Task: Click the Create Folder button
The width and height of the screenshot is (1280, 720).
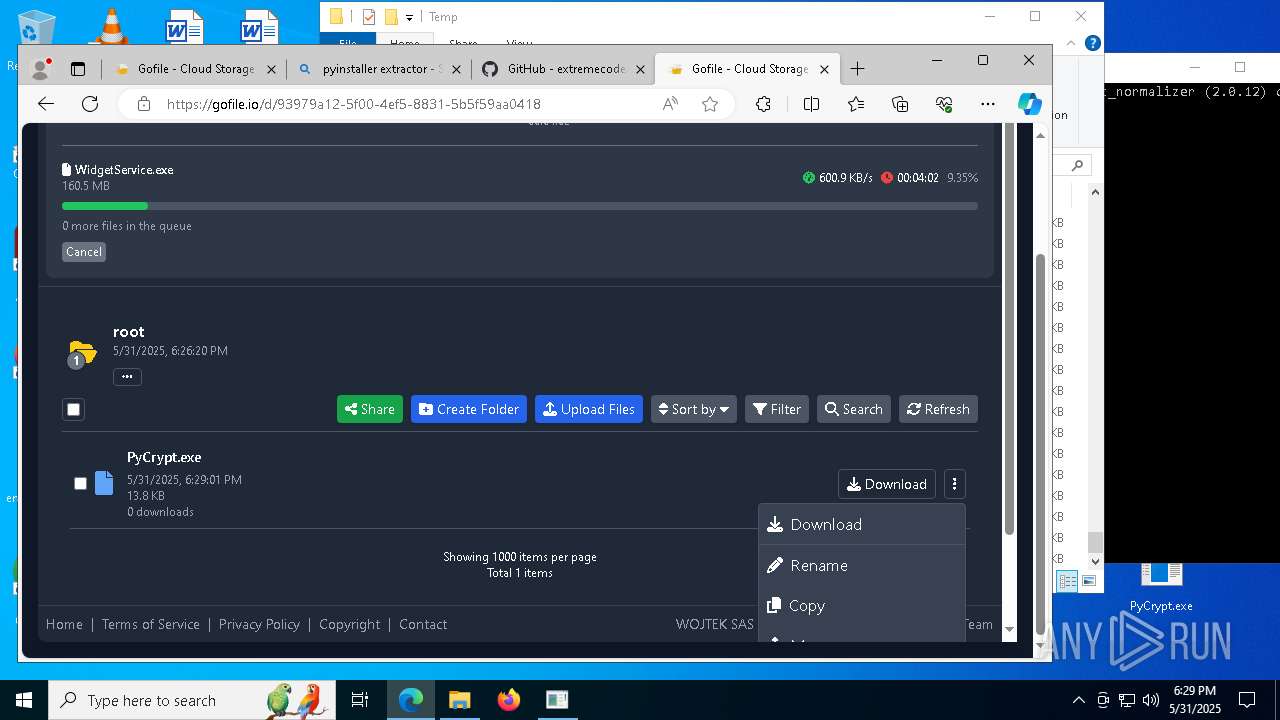Action: pyautogui.click(x=469, y=409)
